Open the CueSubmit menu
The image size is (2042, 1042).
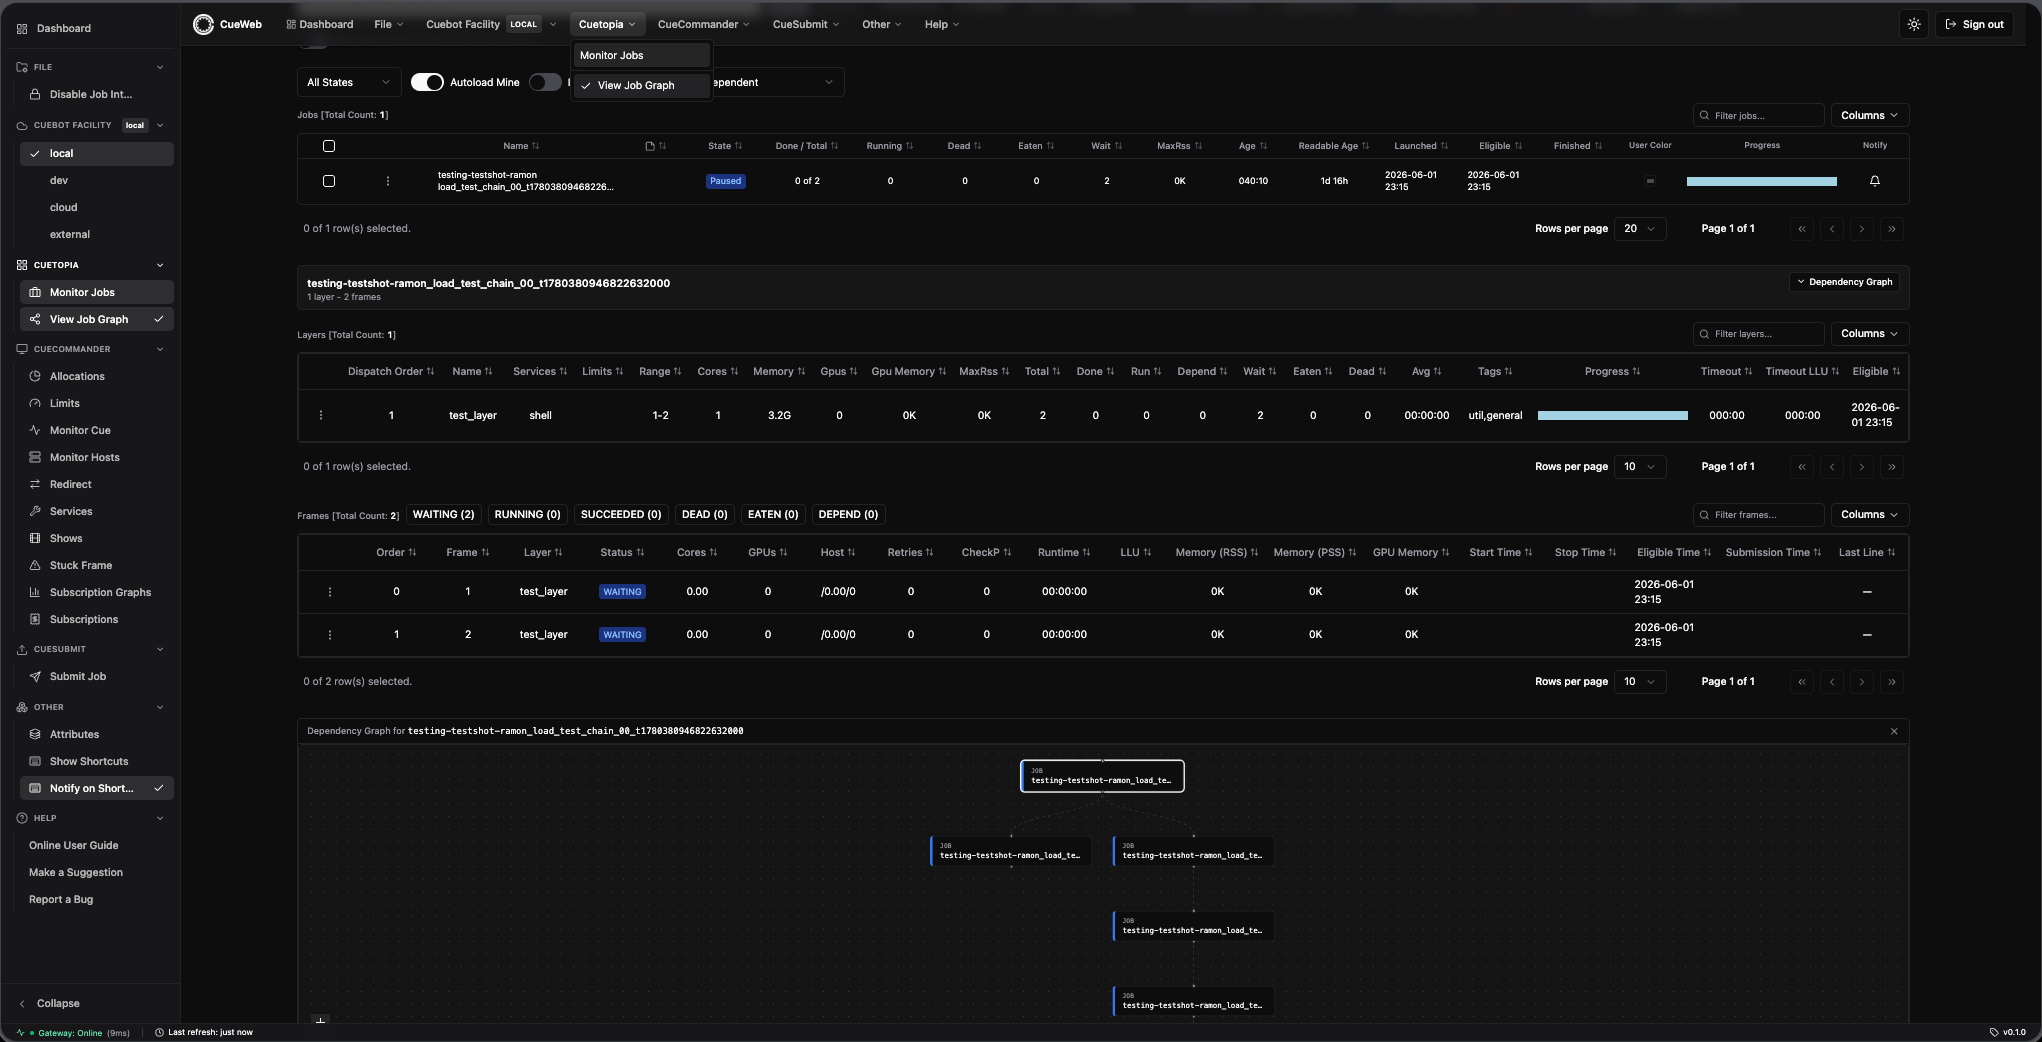[805, 24]
